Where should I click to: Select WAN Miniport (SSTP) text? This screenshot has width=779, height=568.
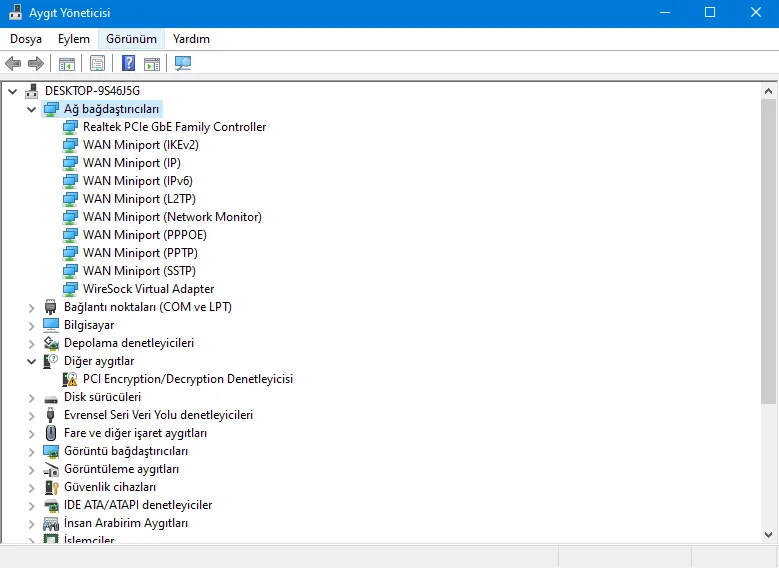pos(139,271)
